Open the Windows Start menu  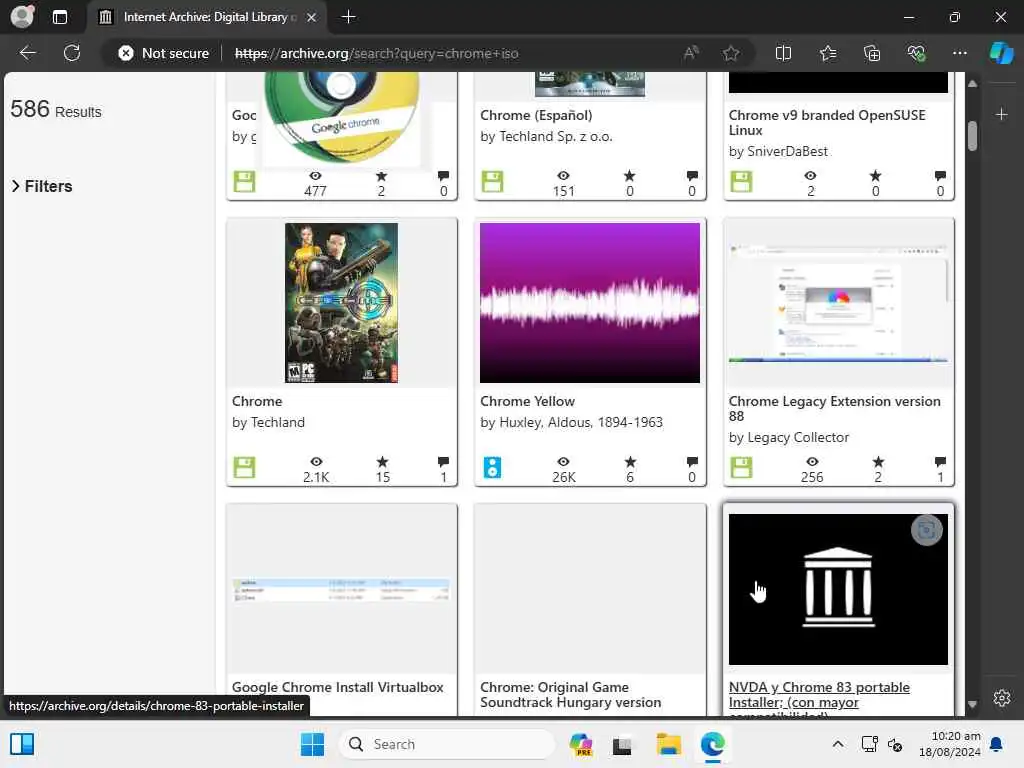pos(312,744)
